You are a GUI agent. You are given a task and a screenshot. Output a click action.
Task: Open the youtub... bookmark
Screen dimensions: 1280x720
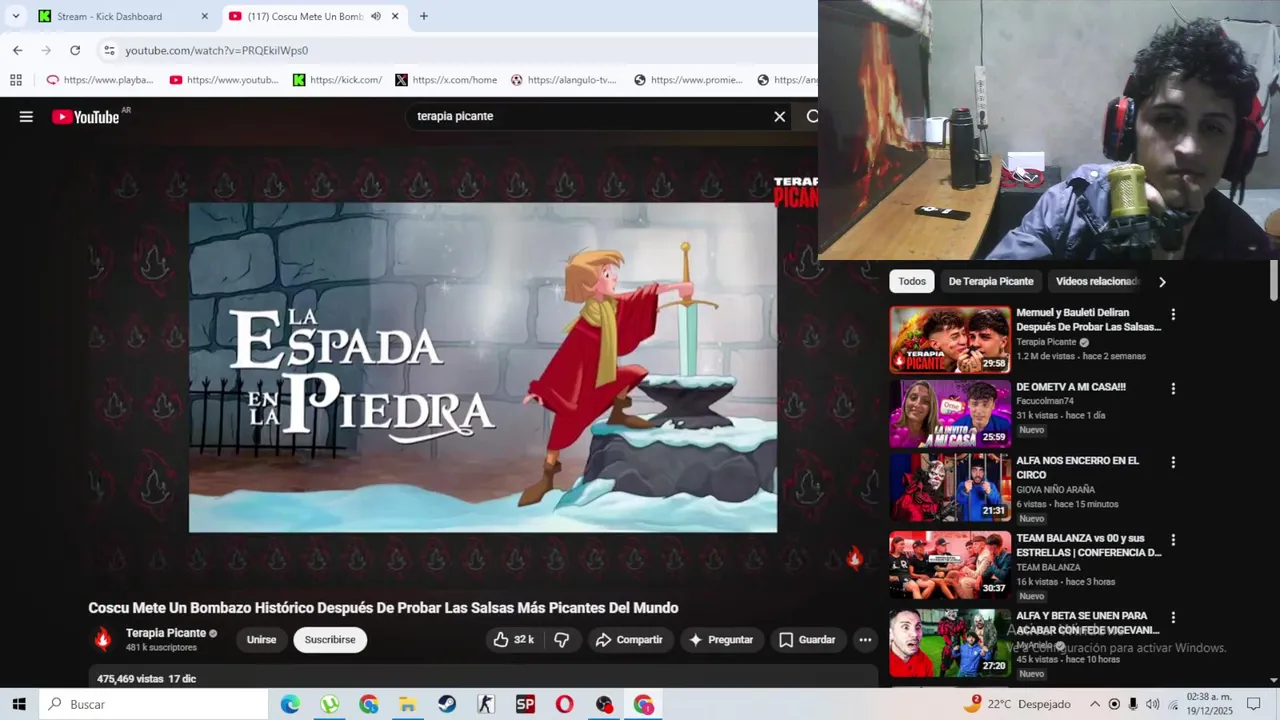pos(224,80)
